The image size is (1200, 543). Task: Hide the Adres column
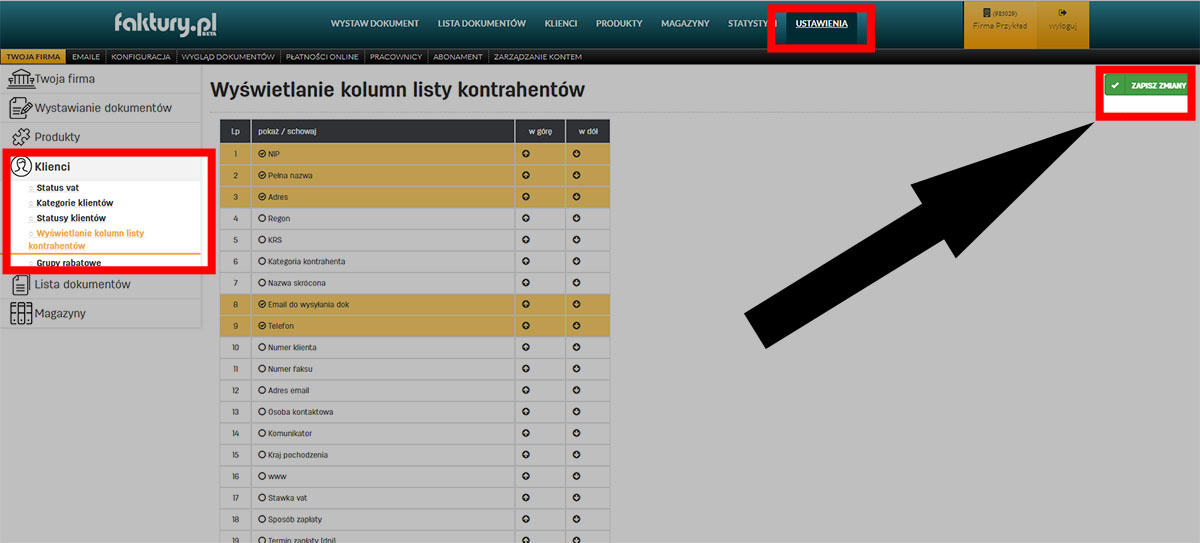pos(262,197)
